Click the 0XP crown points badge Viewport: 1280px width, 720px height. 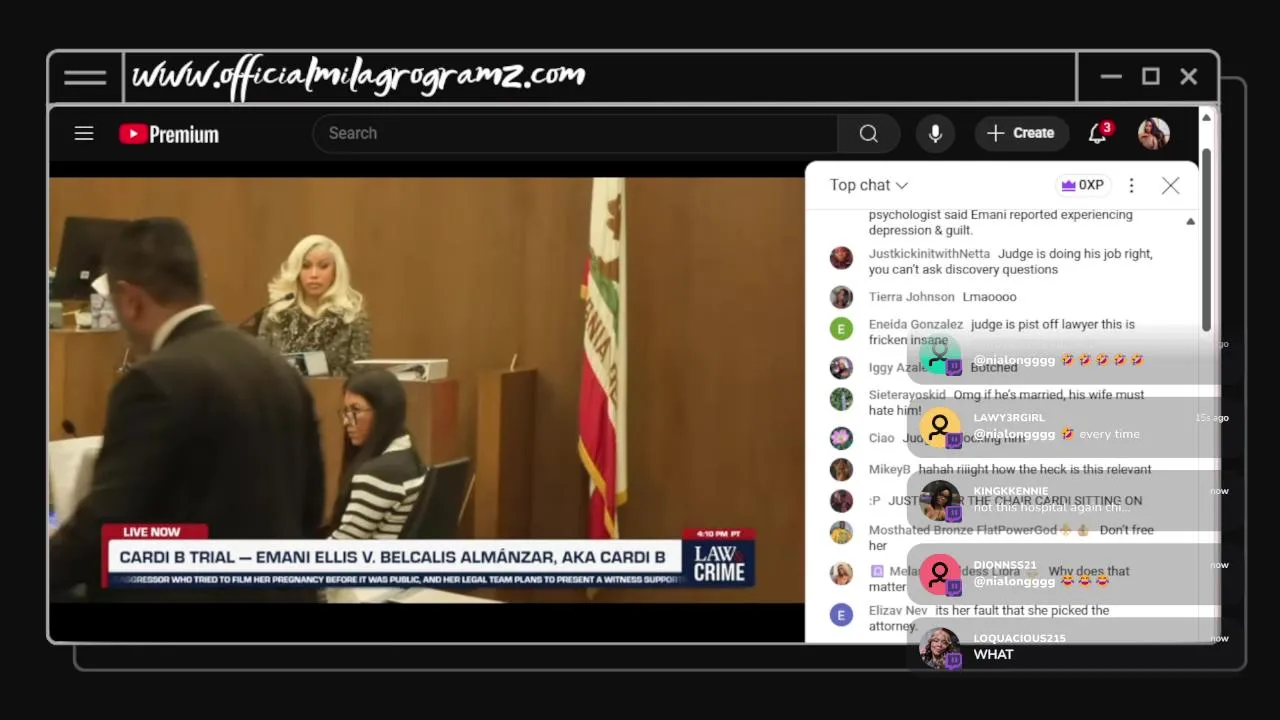[x=1083, y=185]
